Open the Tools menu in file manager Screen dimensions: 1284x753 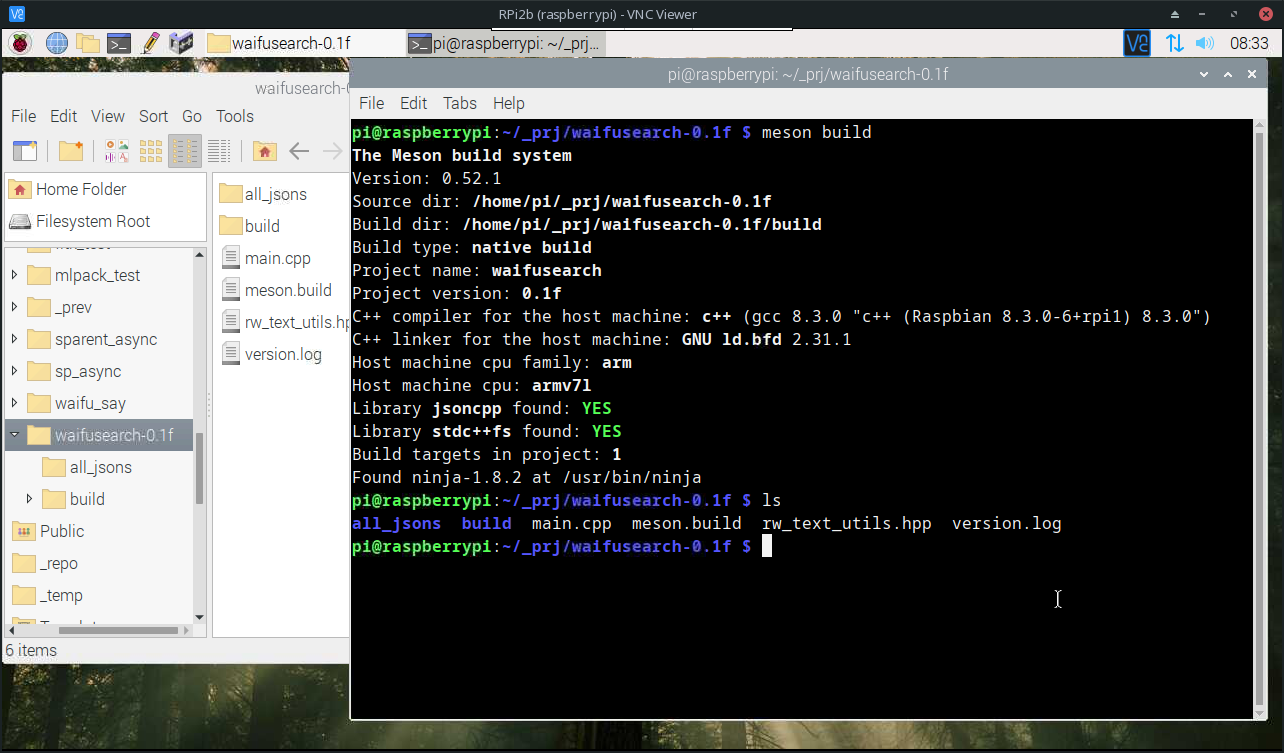pyautogui.click(x=235, y=116)
